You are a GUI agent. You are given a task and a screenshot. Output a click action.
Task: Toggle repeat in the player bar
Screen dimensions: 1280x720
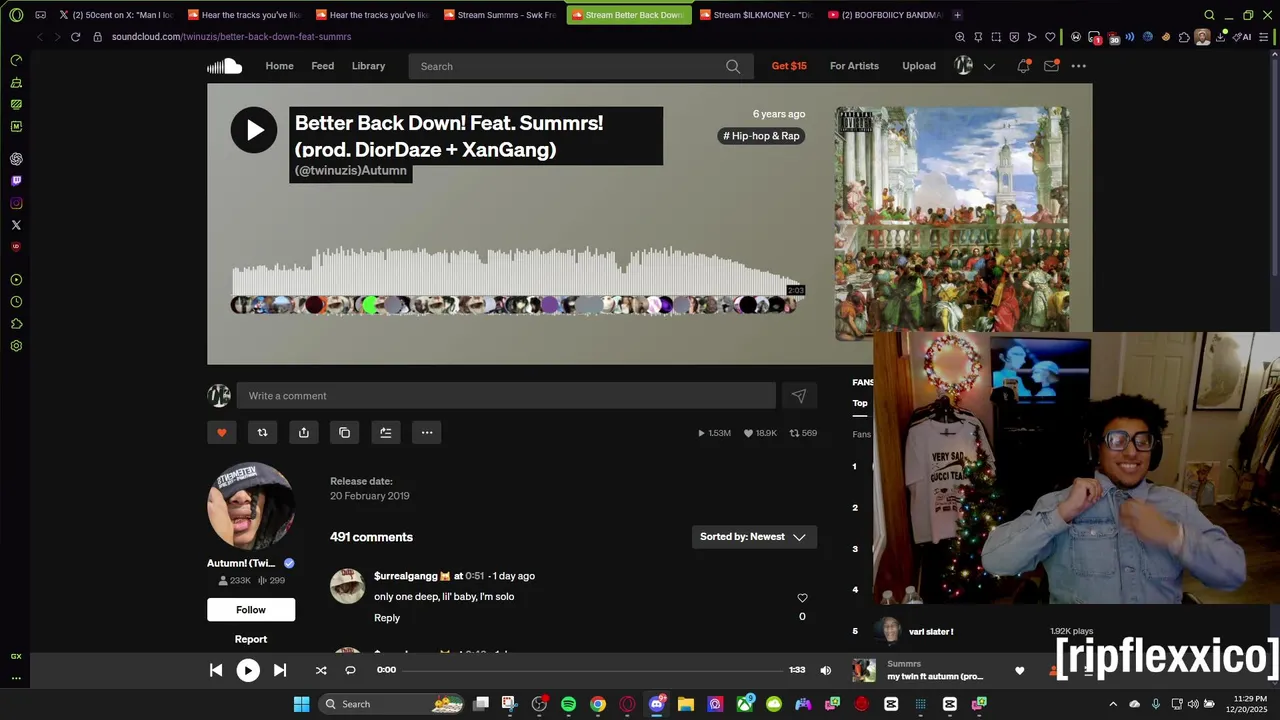350,670
